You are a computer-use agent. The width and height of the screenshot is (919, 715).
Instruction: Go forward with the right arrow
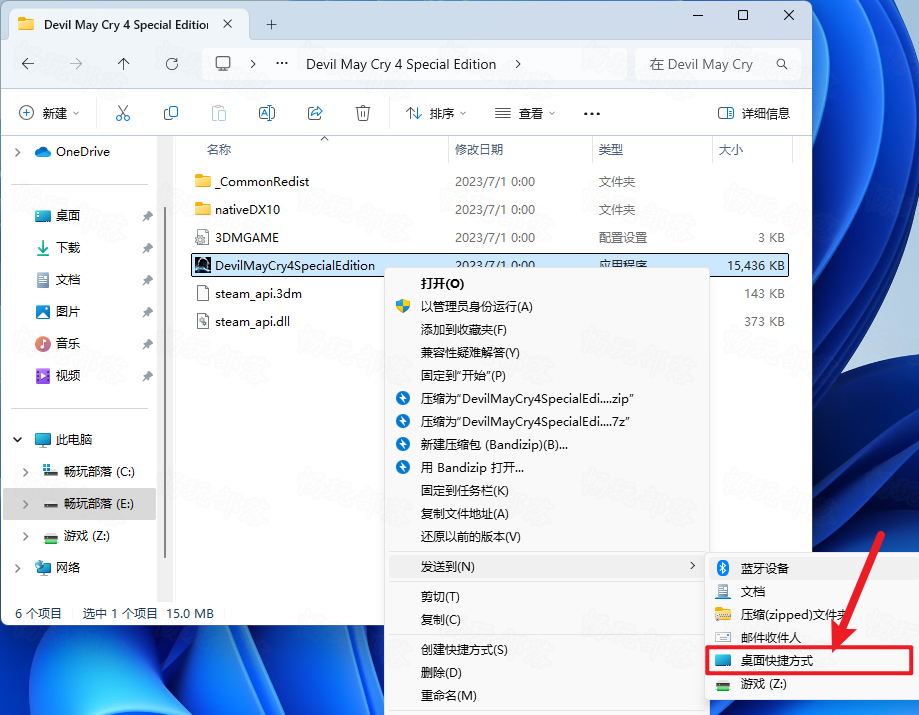point(76,64)
